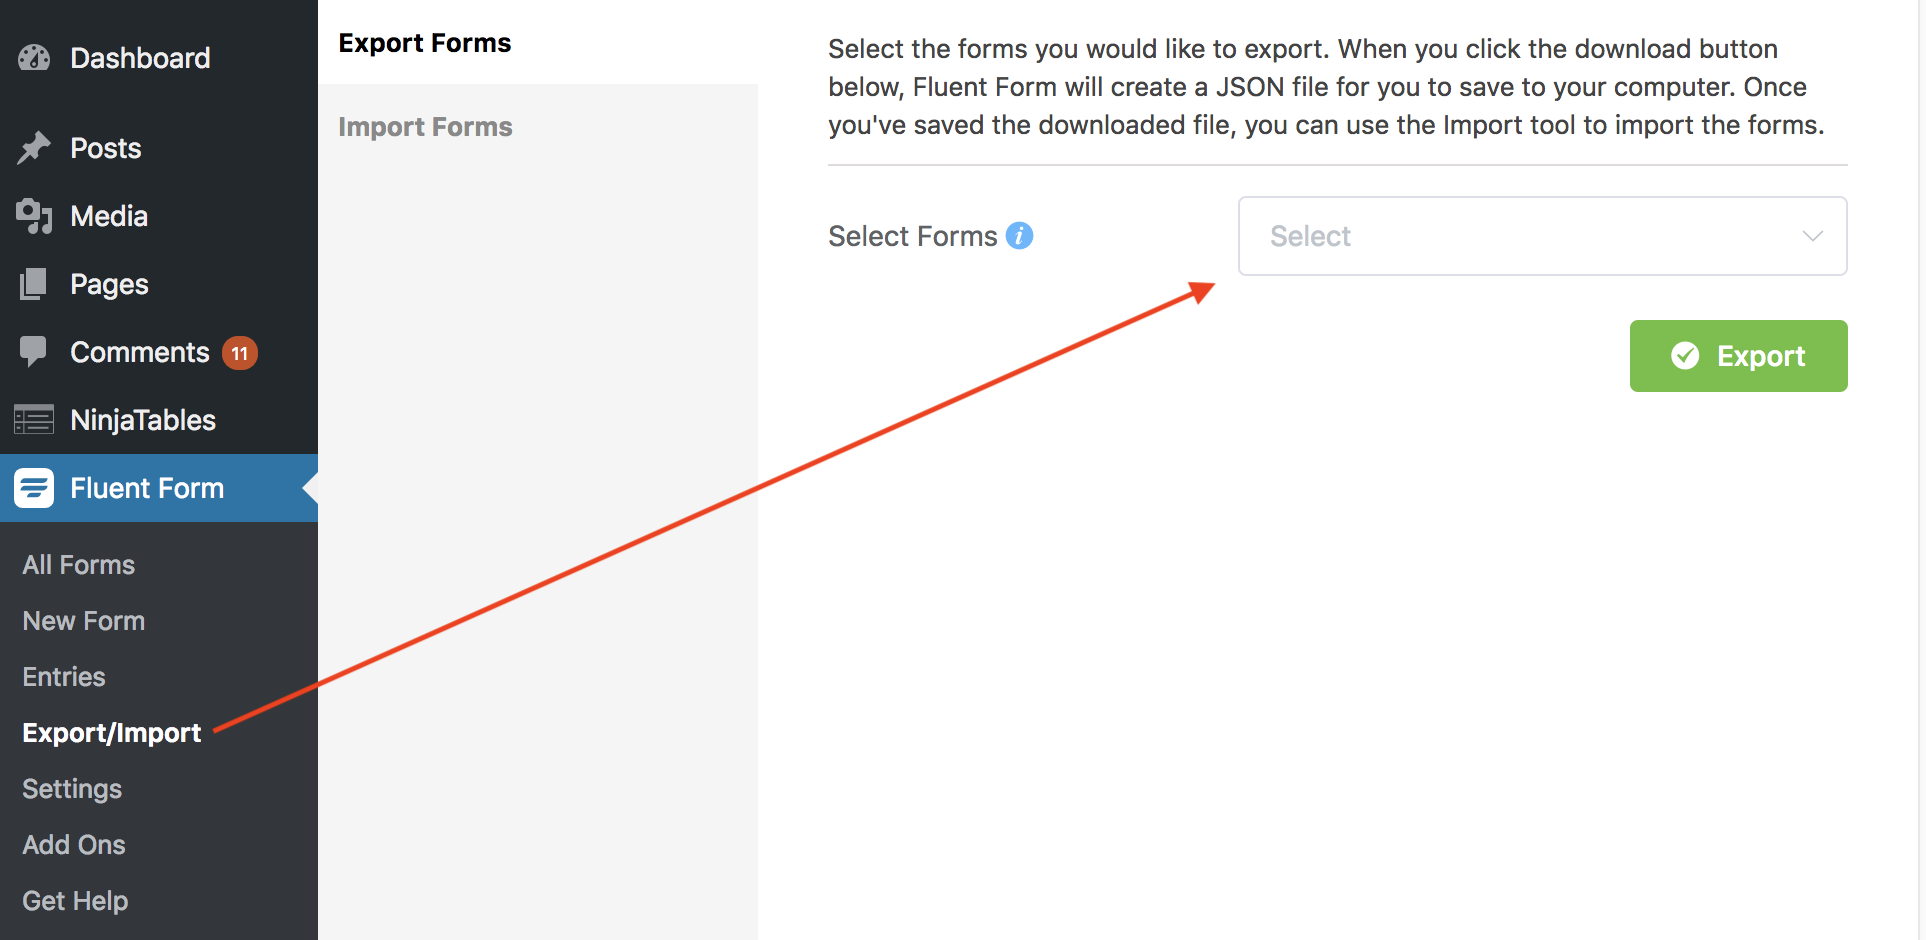The width and height of the screenshot is (1926, 940).
Task: Click the Fluent Form logo icon
Action: pyautogui.click(x=34, y=488)
